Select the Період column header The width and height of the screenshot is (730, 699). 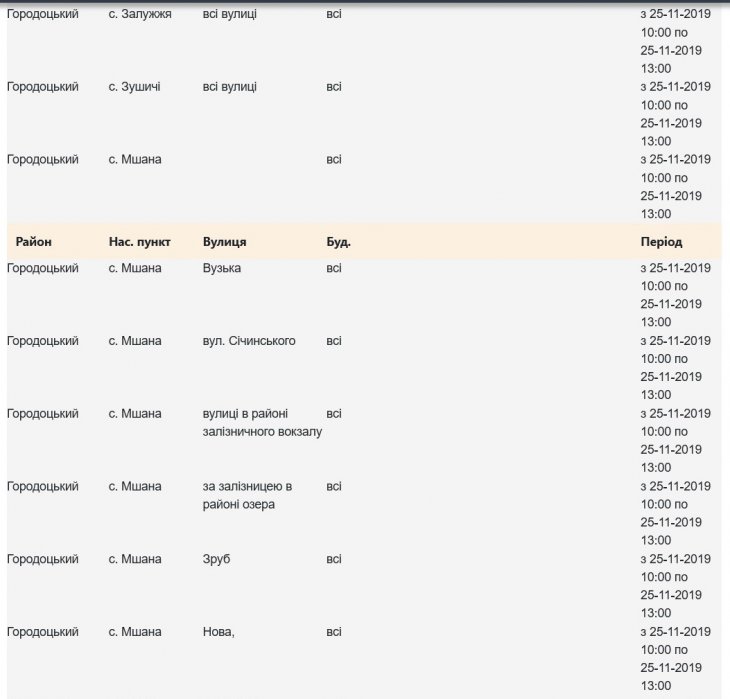click(x=661, y=242)
